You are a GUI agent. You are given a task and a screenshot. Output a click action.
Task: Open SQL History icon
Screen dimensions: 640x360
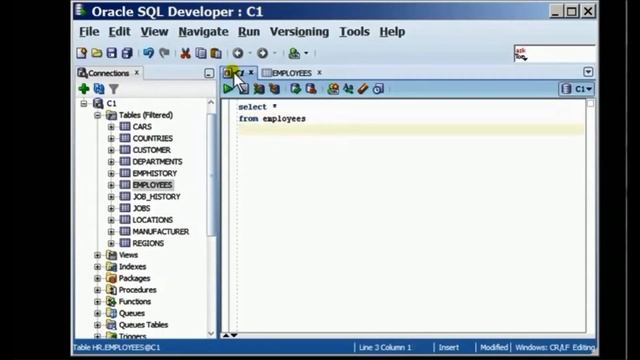(378, 89)
